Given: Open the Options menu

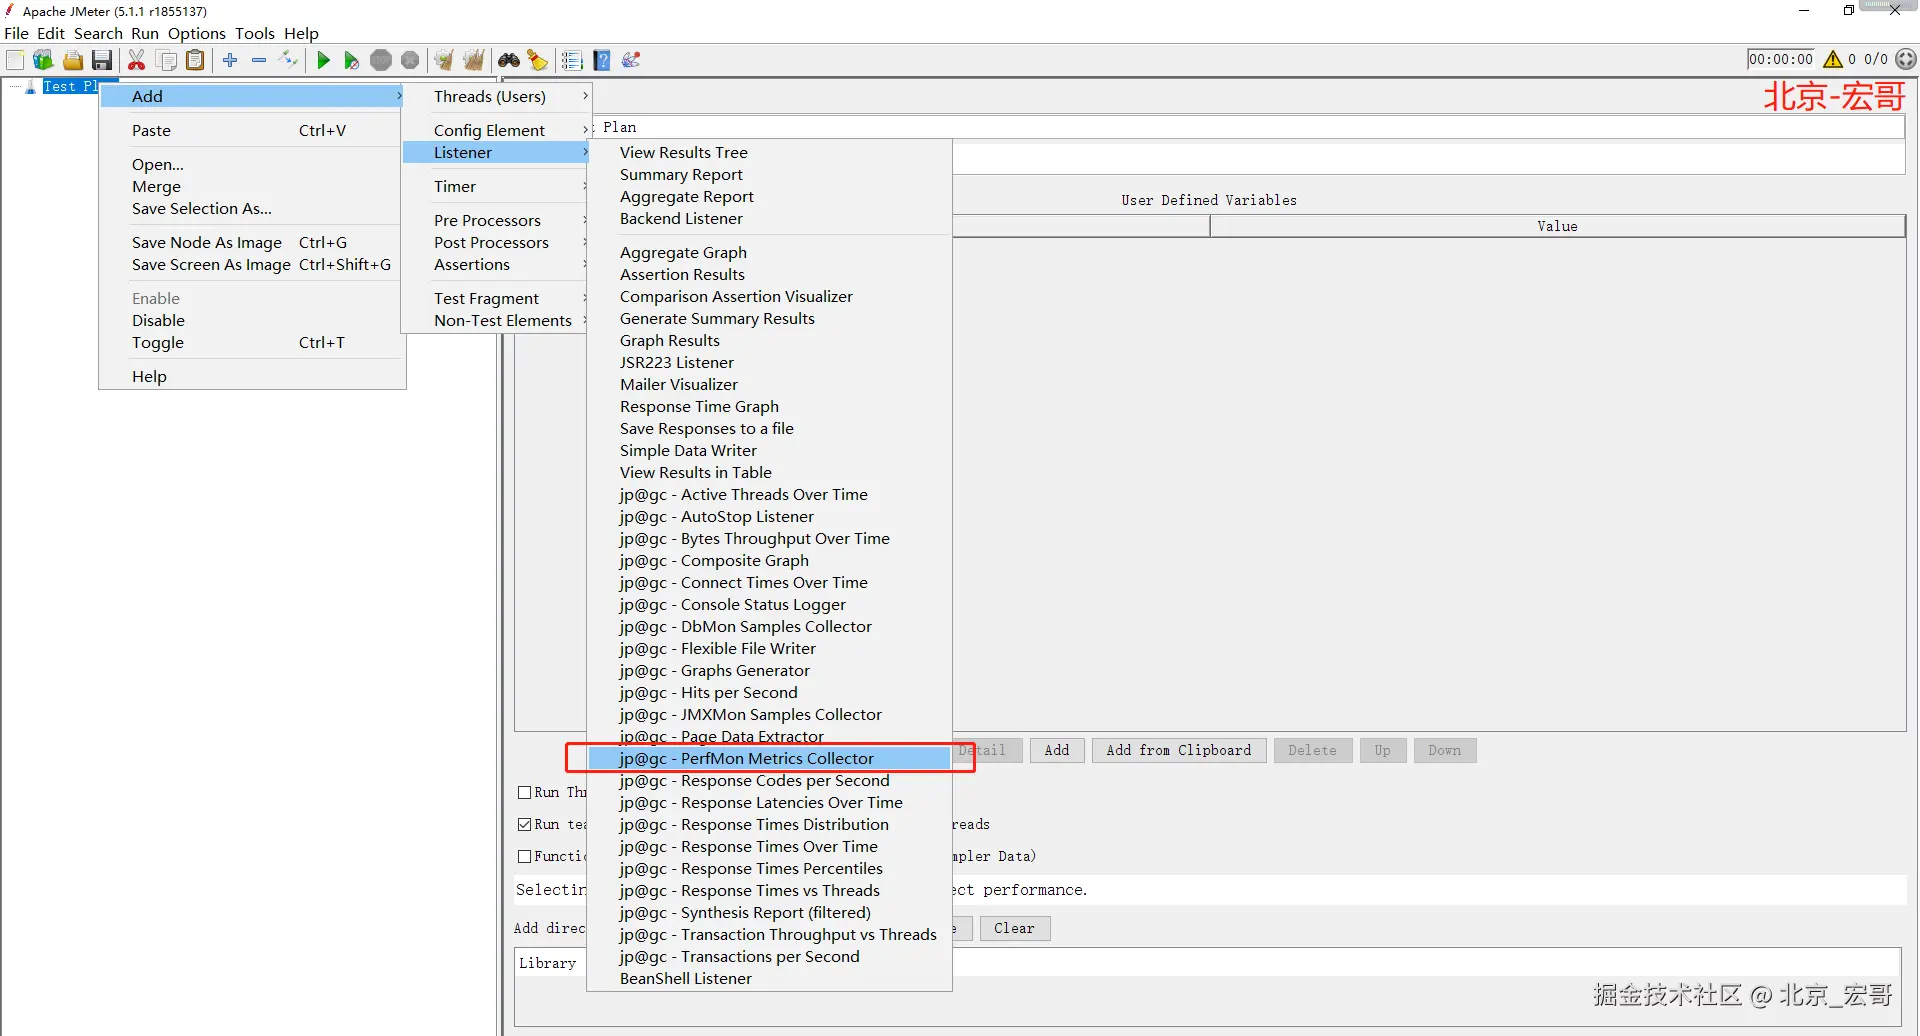Looking at the screenshot, I should click(x=196, y=33).
